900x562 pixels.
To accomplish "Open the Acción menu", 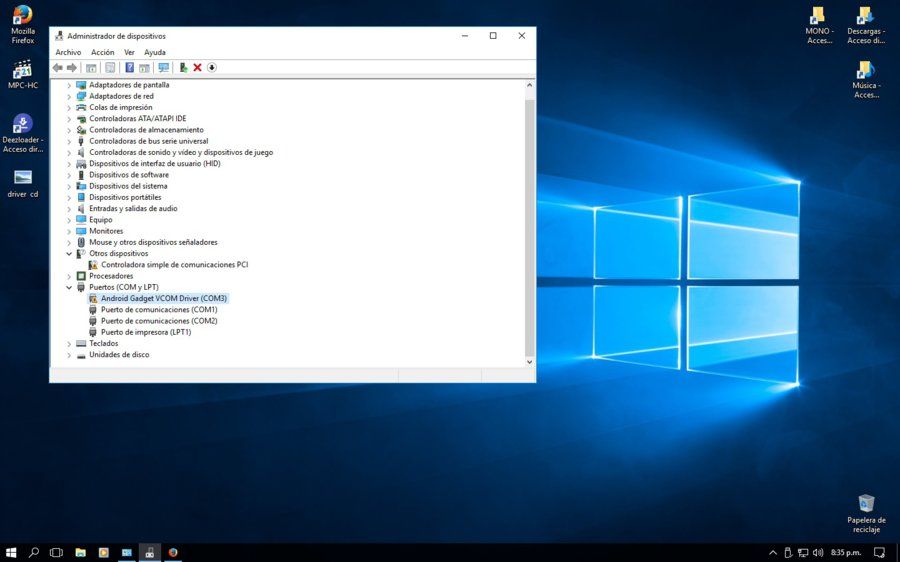I will [x=103, y=52].
